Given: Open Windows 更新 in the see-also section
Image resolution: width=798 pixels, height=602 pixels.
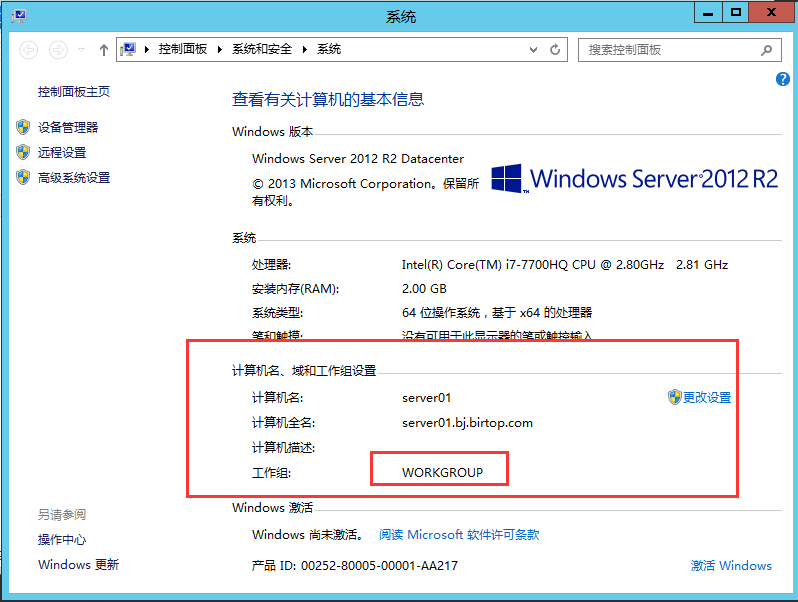Looking at the screenshot, I should tap(78, 564).
